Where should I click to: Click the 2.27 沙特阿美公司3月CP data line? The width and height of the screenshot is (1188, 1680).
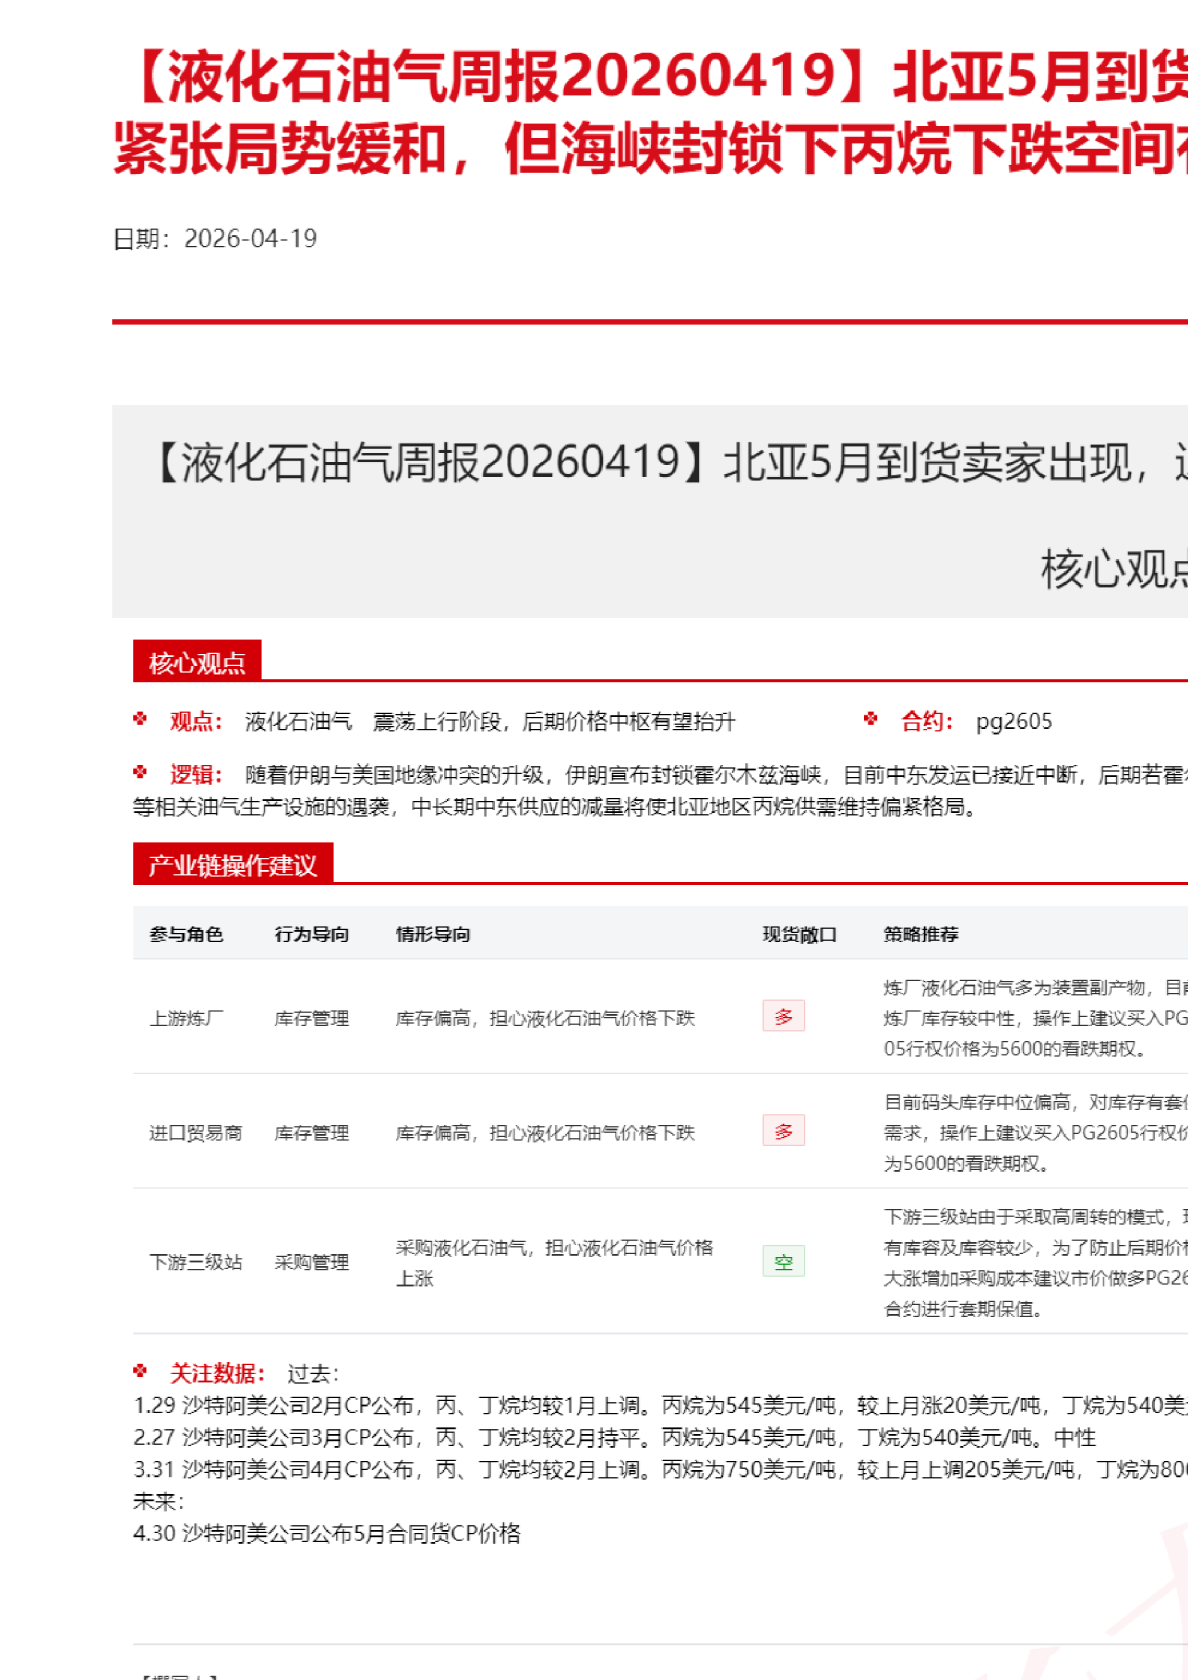tap(615, 1437)
